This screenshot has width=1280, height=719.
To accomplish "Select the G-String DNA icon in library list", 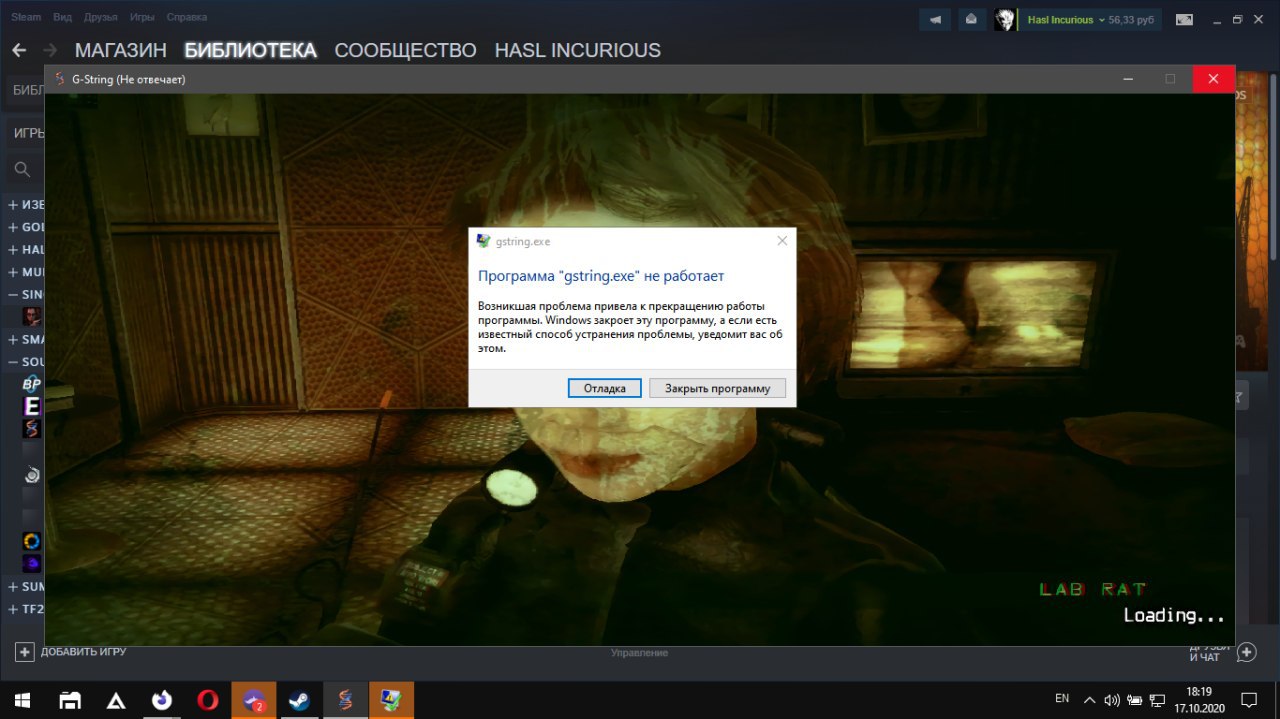I will click(x=32, y=429).
